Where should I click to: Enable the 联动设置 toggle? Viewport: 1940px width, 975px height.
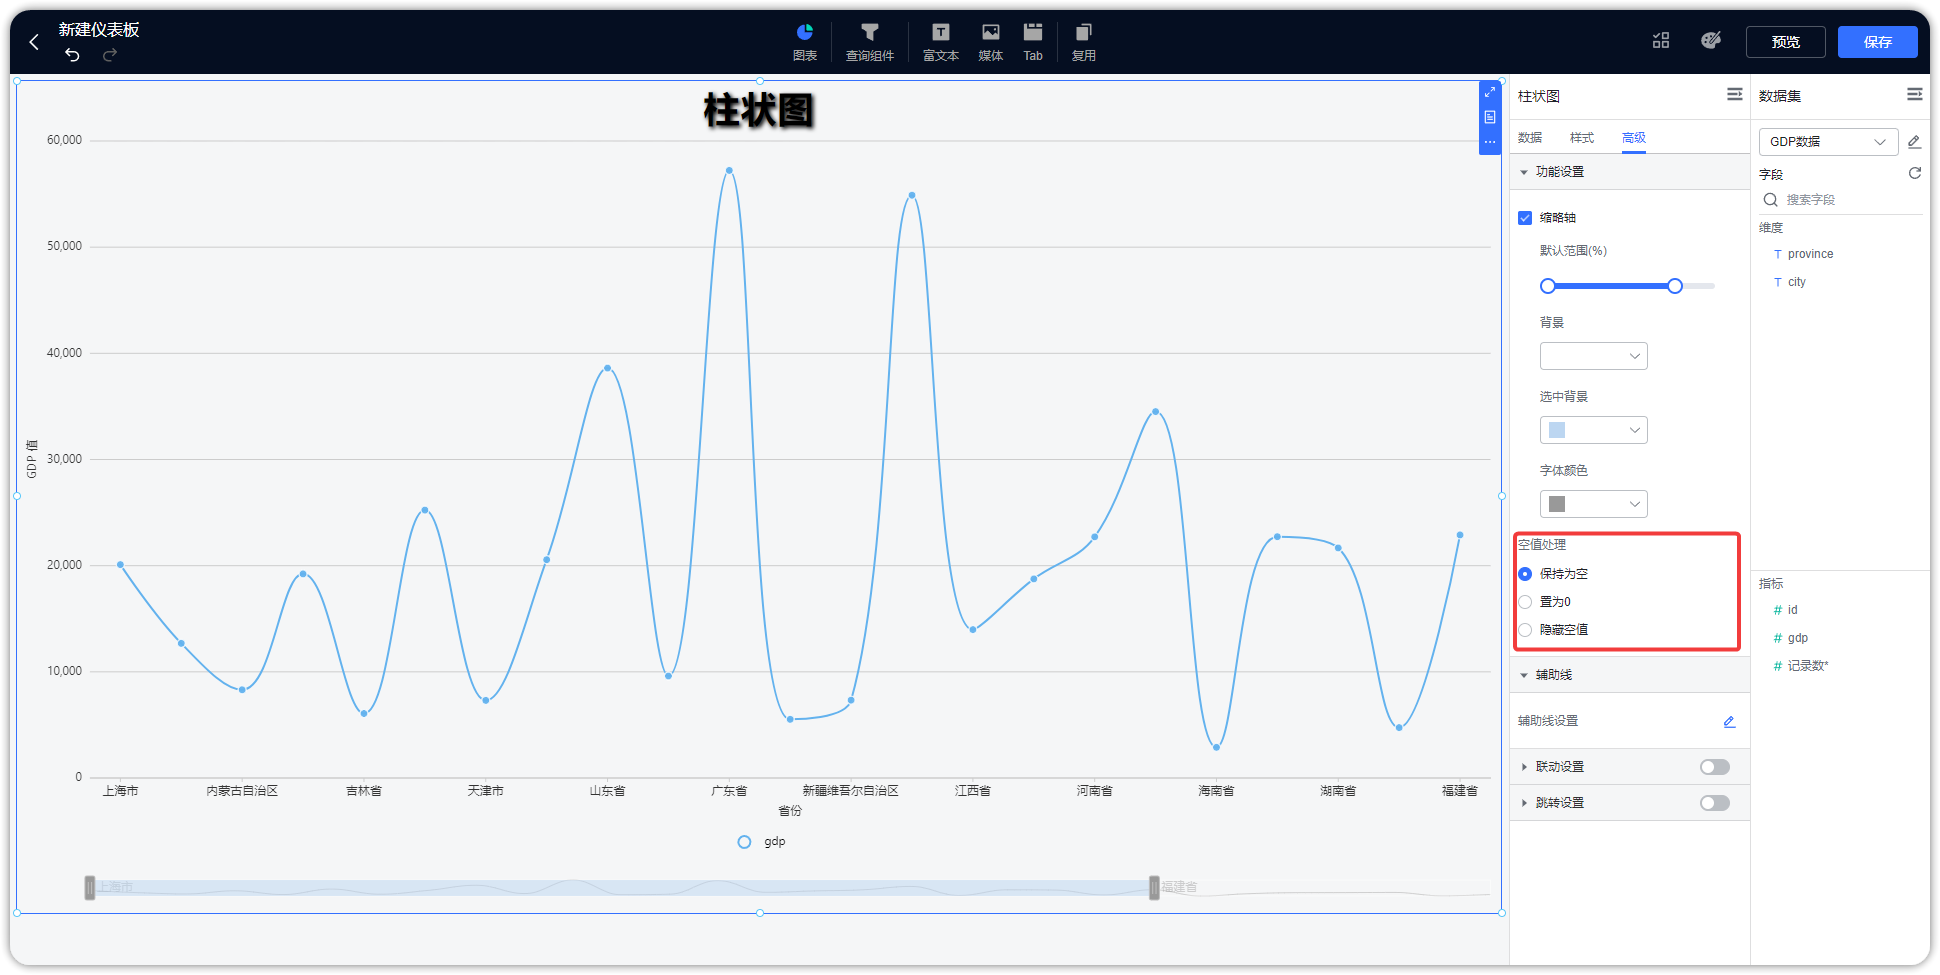pos(1715,767)
